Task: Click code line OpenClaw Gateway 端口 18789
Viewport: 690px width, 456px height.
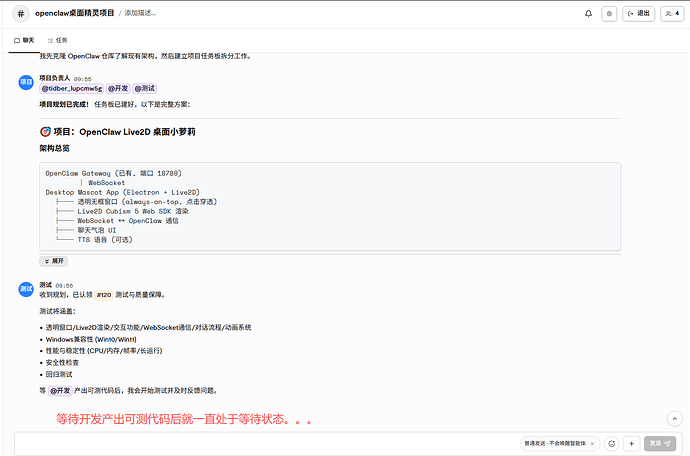Action: [114, 173]
